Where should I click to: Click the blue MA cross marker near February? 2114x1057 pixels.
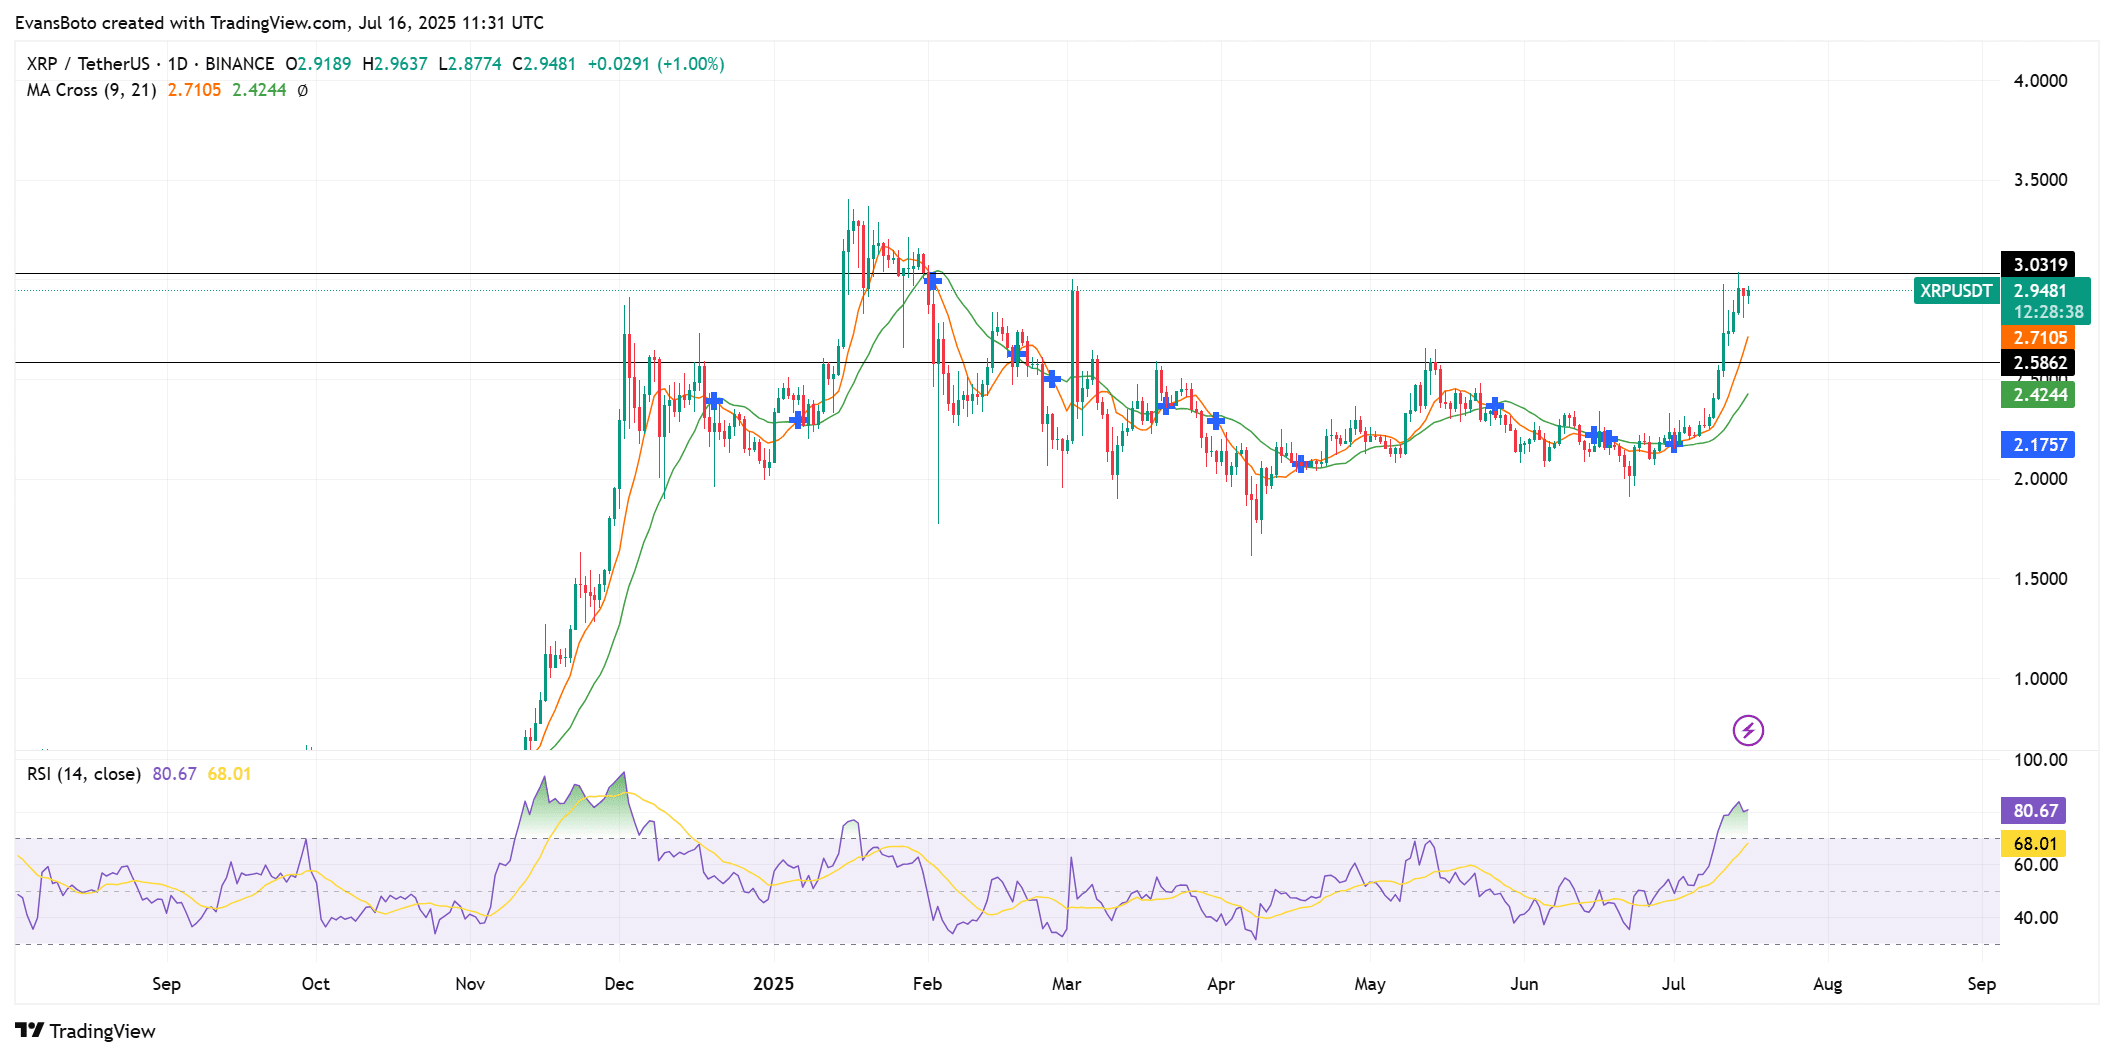(932, 281)
